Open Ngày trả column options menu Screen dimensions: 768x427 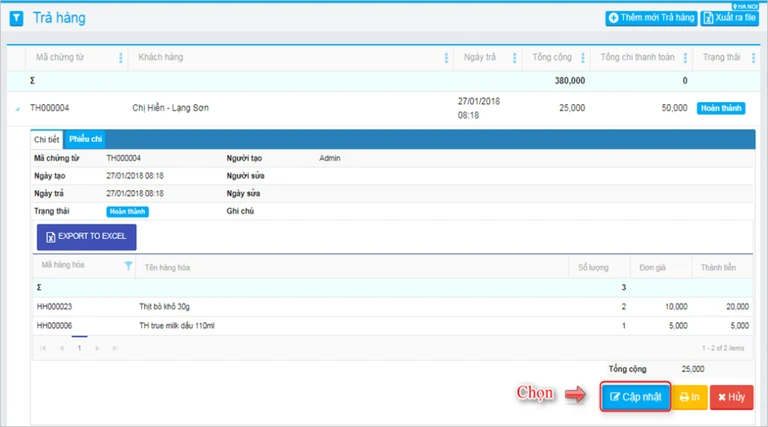pyautogui.click(x=514, y=58)
